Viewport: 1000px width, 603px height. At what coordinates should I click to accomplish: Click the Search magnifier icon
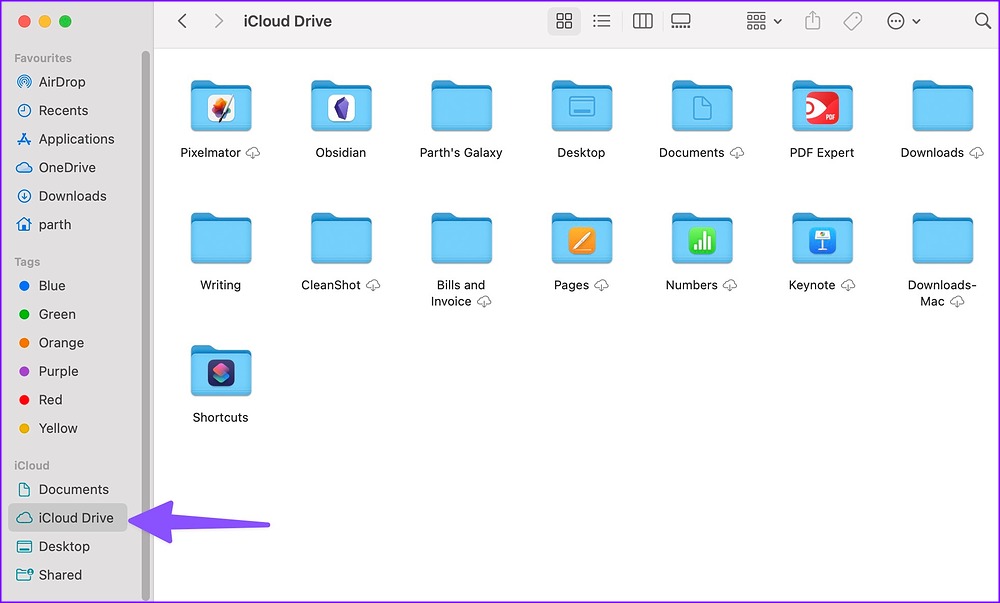pos(982,21)
